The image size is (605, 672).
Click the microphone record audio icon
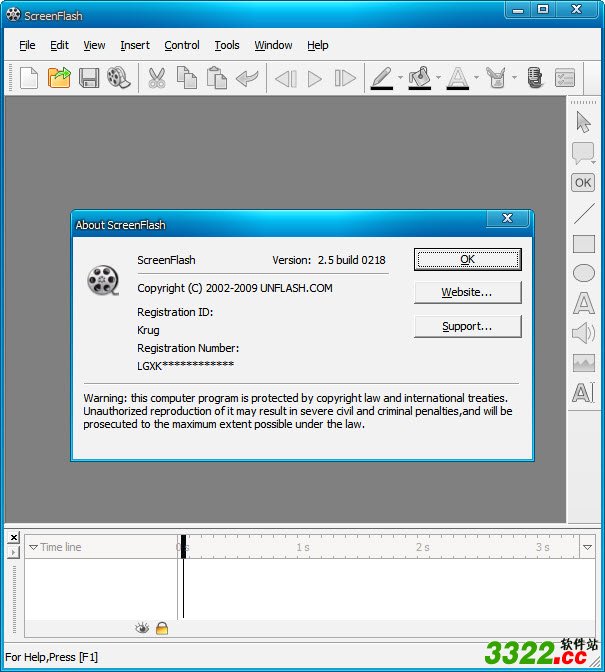535,78
